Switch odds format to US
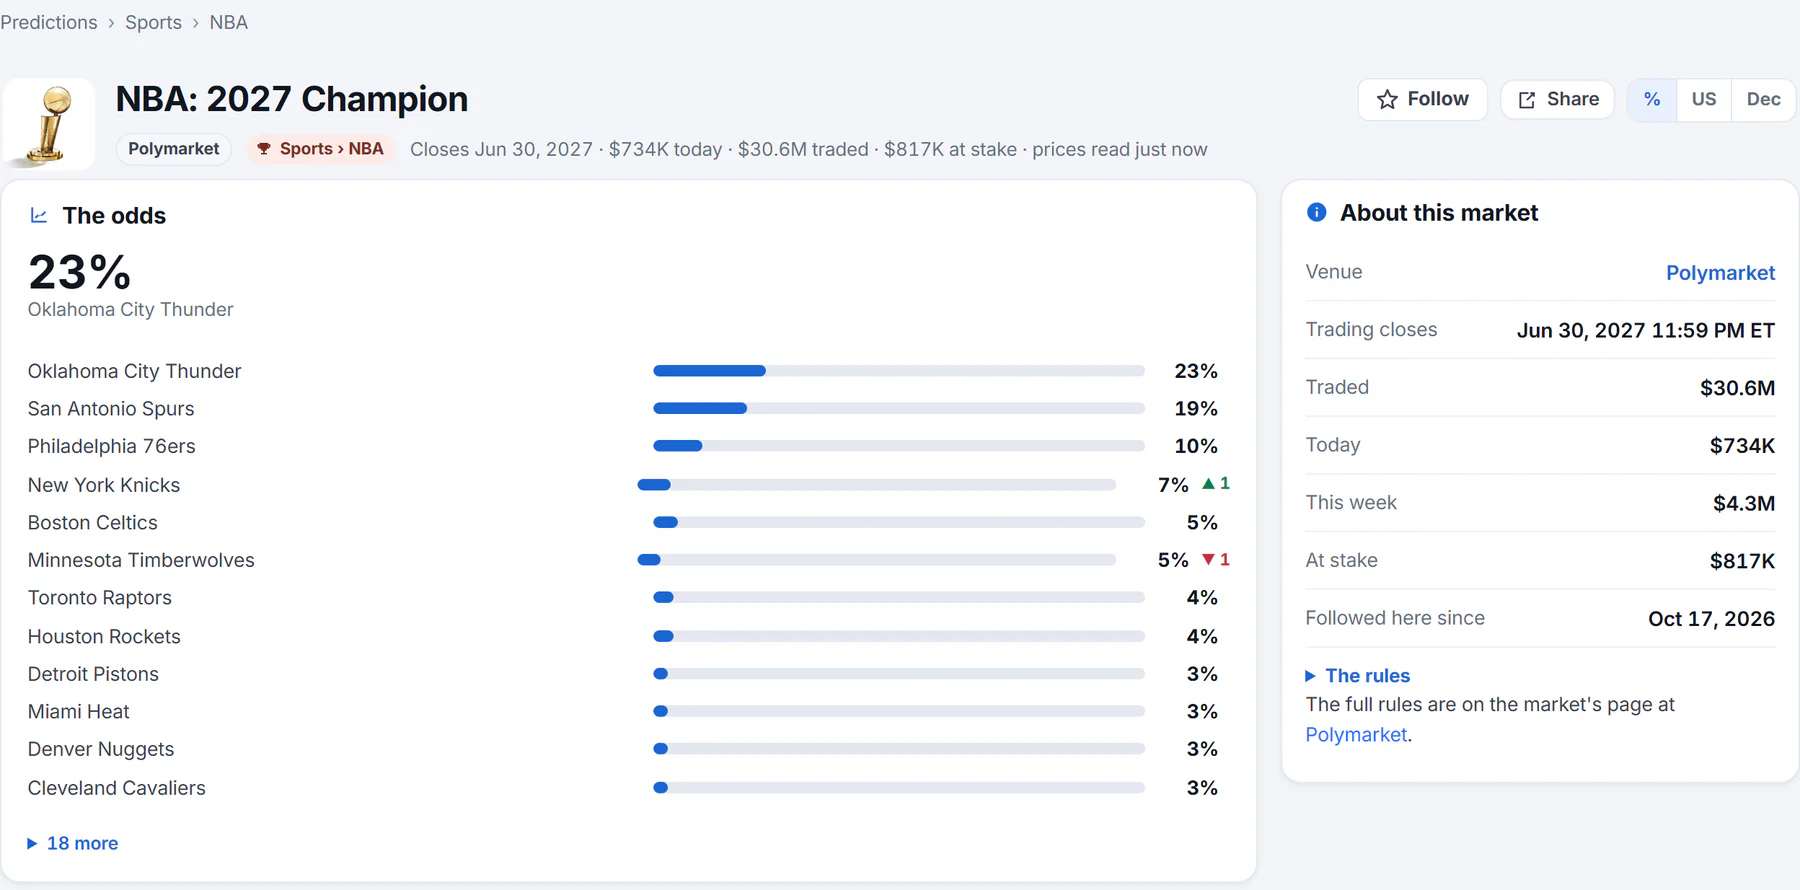 pyautogui.click(x=1704, y=99)
